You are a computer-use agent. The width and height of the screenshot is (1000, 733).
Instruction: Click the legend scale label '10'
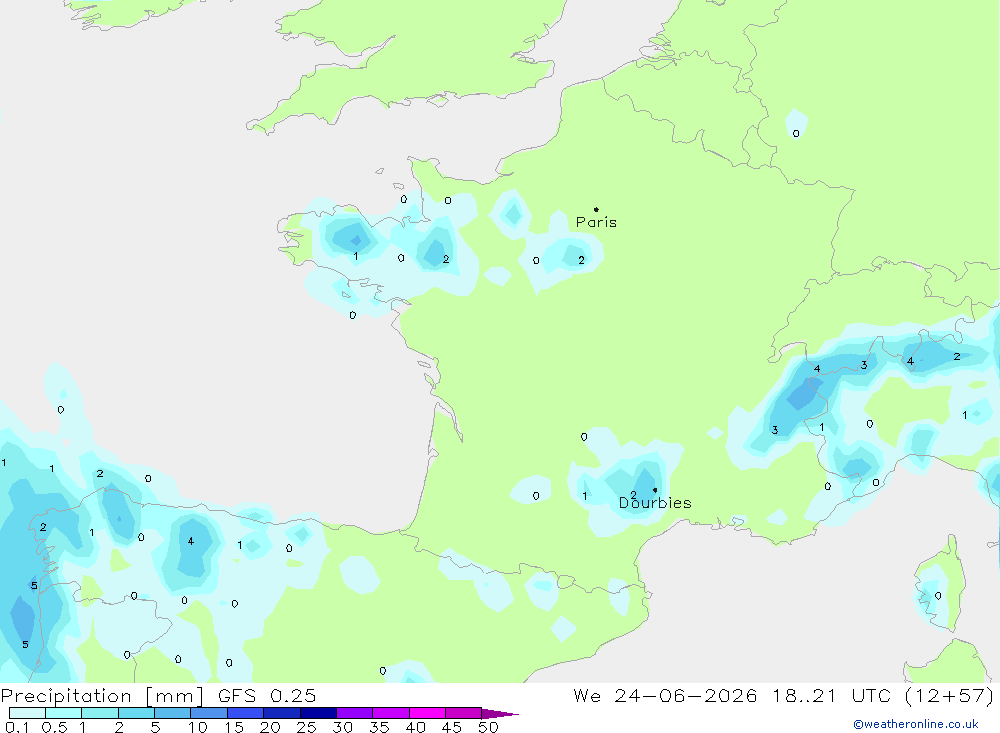[x=198, y=727]
